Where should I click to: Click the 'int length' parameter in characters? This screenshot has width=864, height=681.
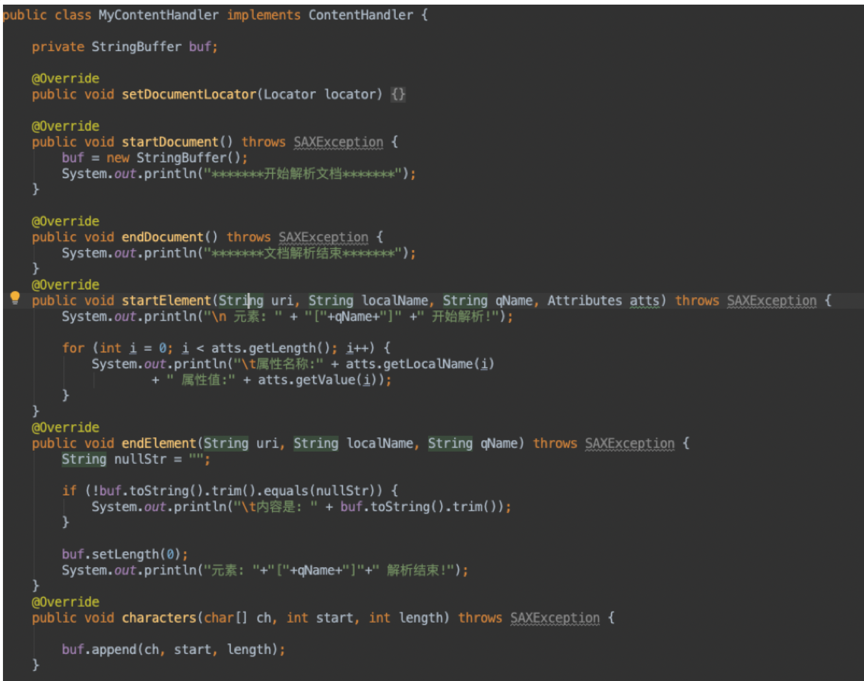pyautogui.click(x=406, y=618)
